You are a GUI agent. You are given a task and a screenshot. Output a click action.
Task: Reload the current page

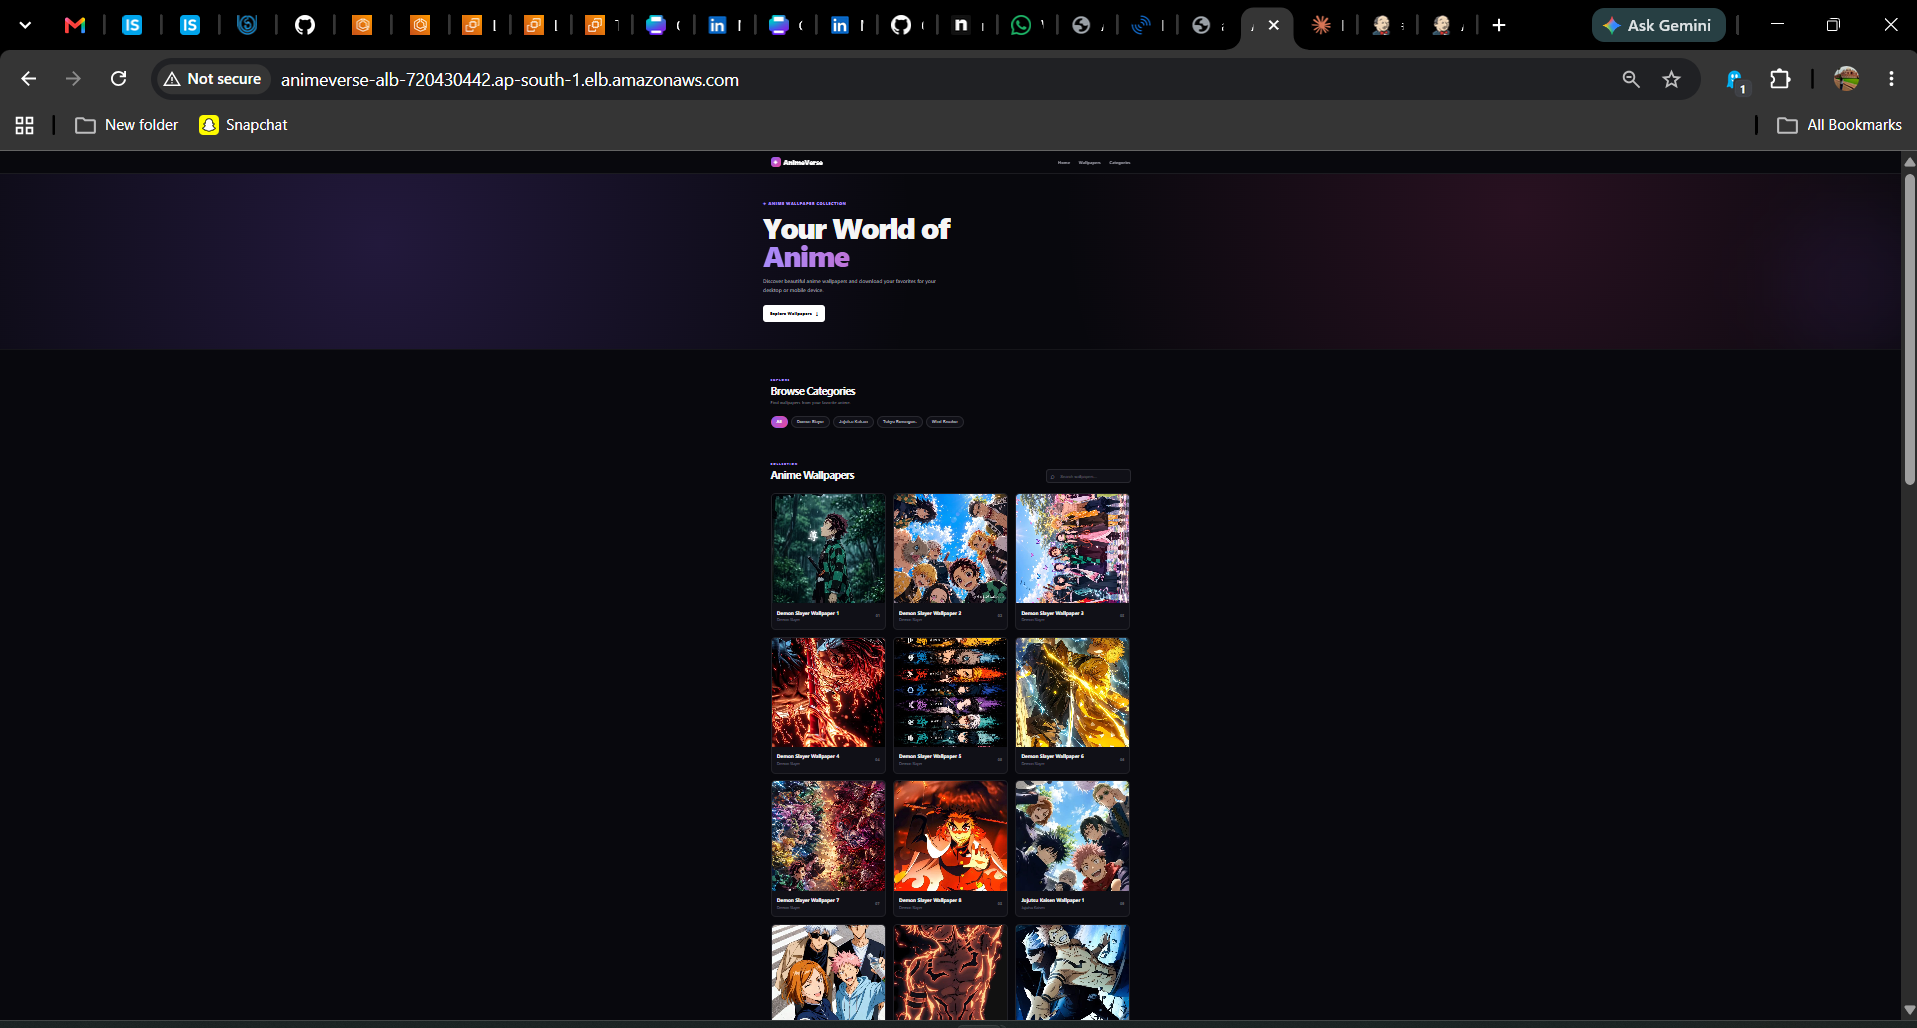(118, 79)
